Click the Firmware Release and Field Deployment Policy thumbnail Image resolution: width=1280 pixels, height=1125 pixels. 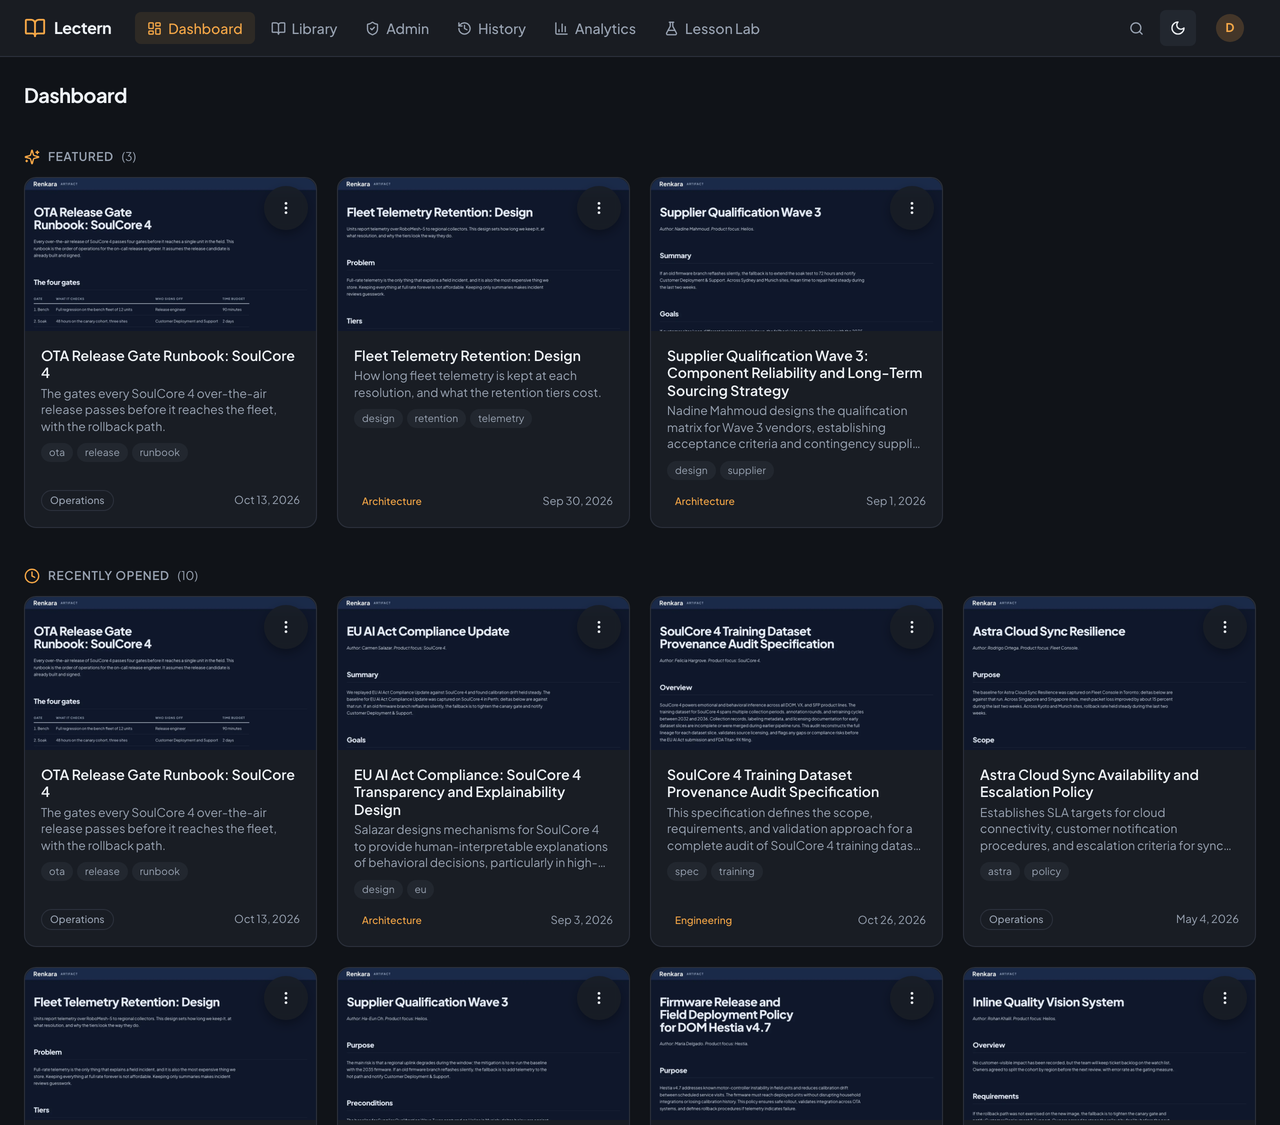click(x=796, y=1046)
